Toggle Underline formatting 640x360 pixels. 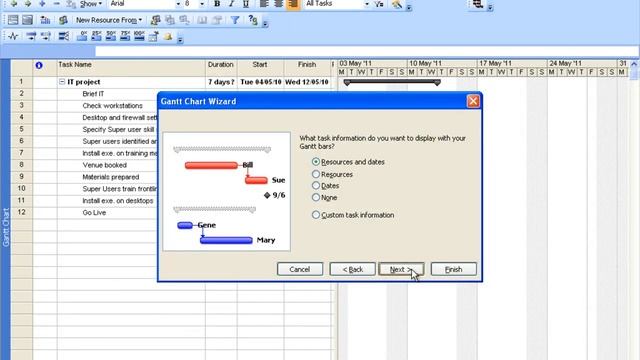(246, 4)
